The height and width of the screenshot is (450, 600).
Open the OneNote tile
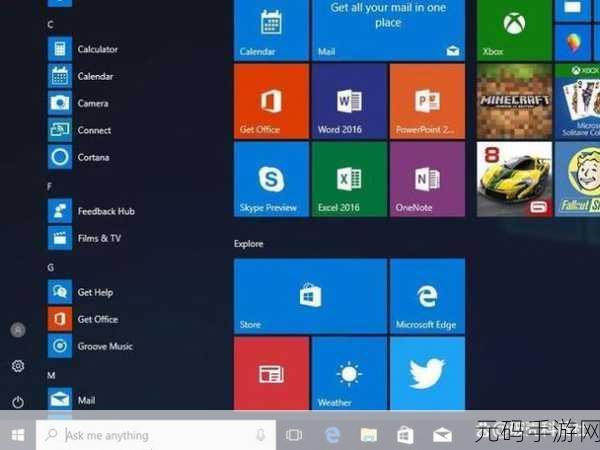click(x=427, y=179)
